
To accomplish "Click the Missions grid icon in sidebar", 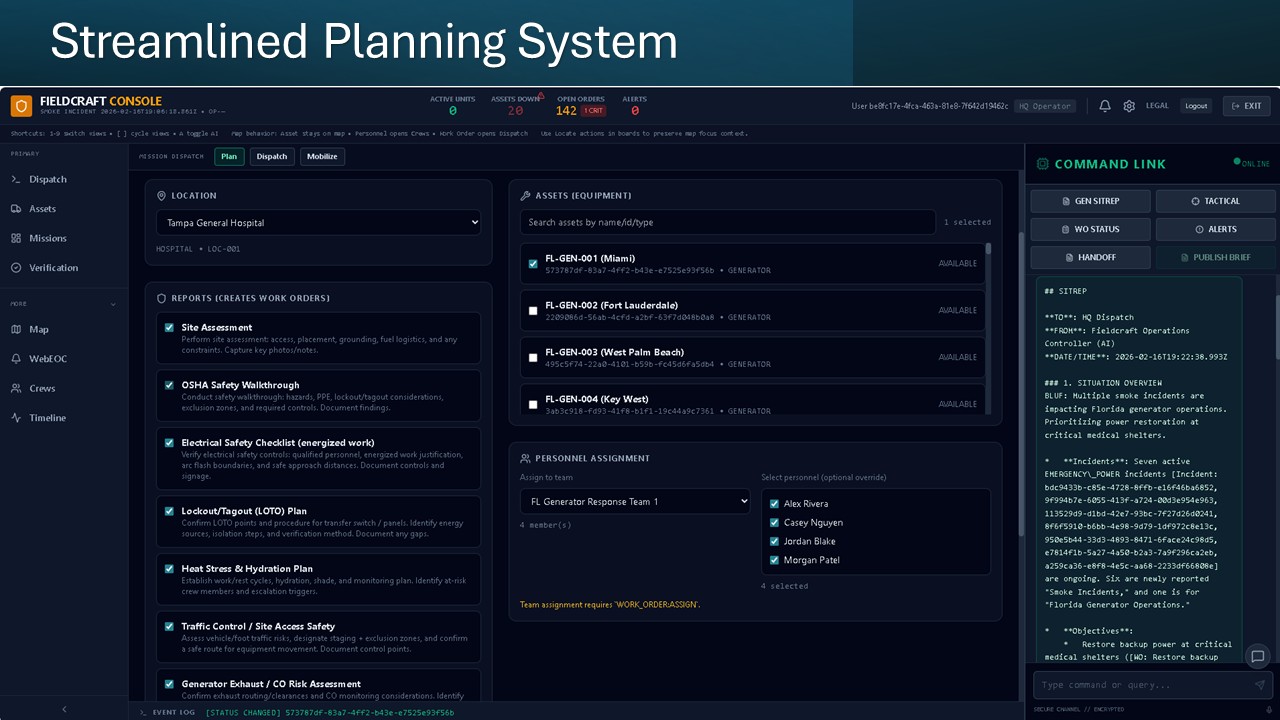I will pos(16,238).
